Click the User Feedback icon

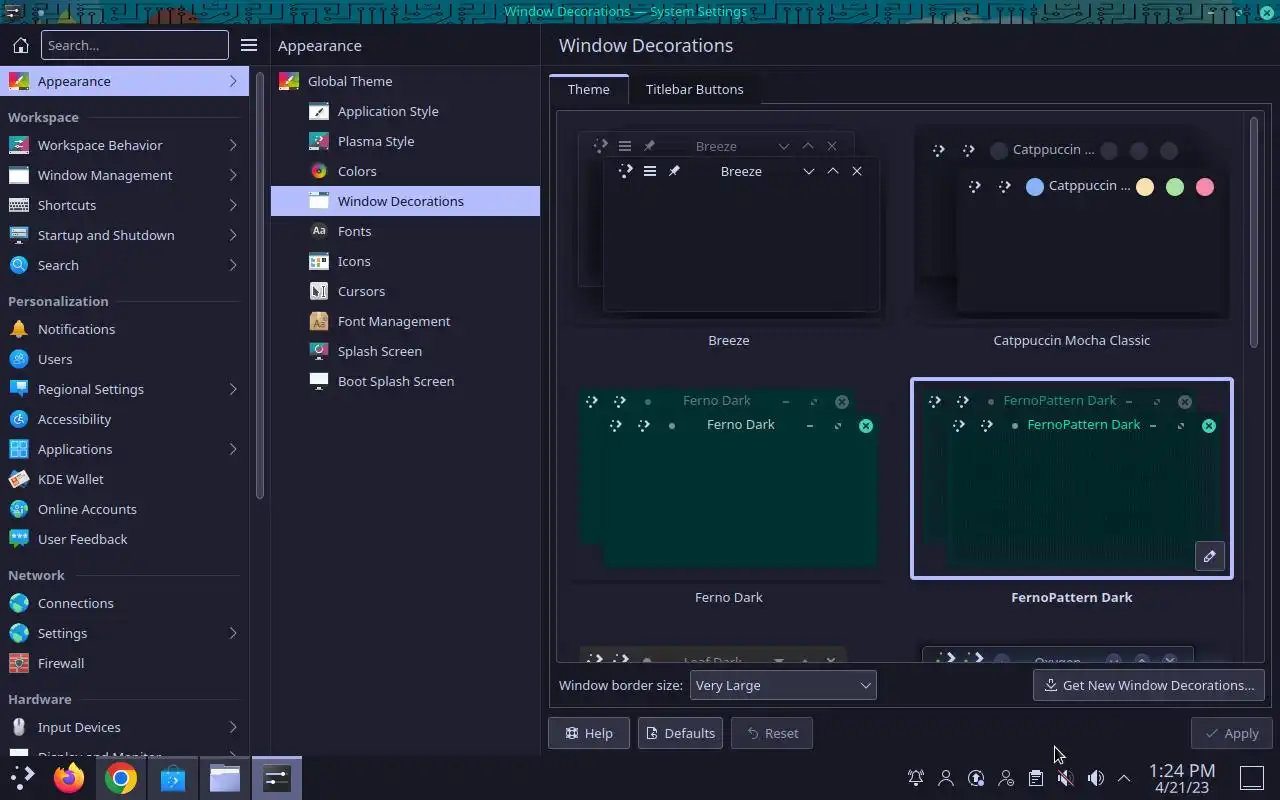18,539
